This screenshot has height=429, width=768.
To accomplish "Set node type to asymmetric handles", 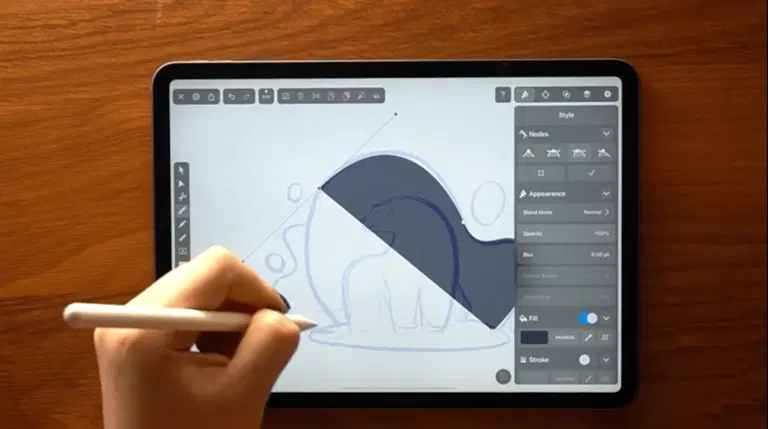I will pyautogui.click(x=579, y=153).
